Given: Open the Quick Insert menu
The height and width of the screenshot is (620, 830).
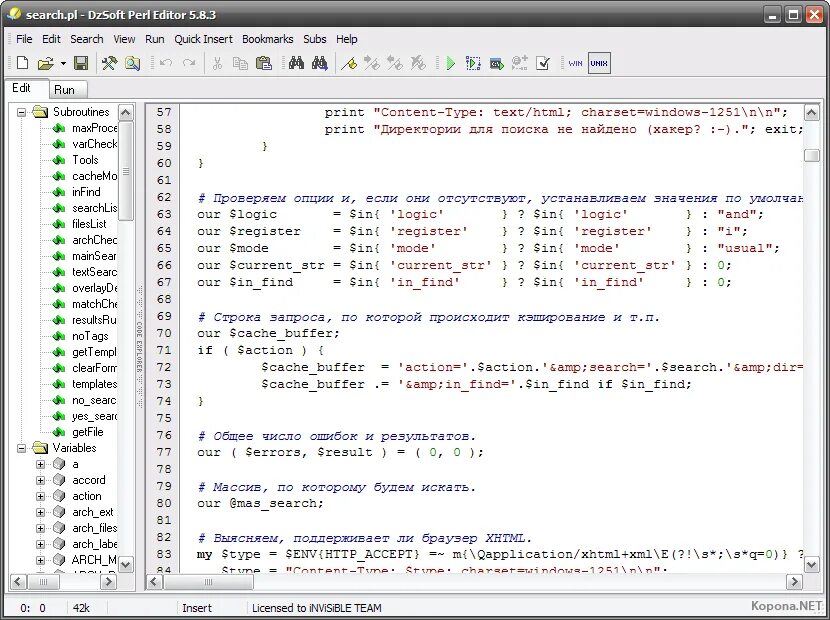Looking at the screenshot, I should [203, 39].
